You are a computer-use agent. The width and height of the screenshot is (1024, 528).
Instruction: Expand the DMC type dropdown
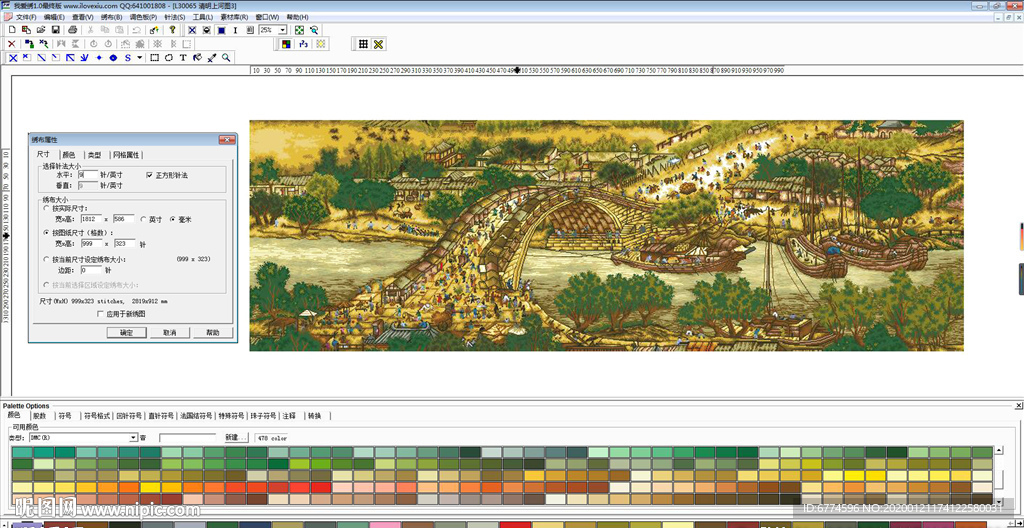tap(133, 437)
